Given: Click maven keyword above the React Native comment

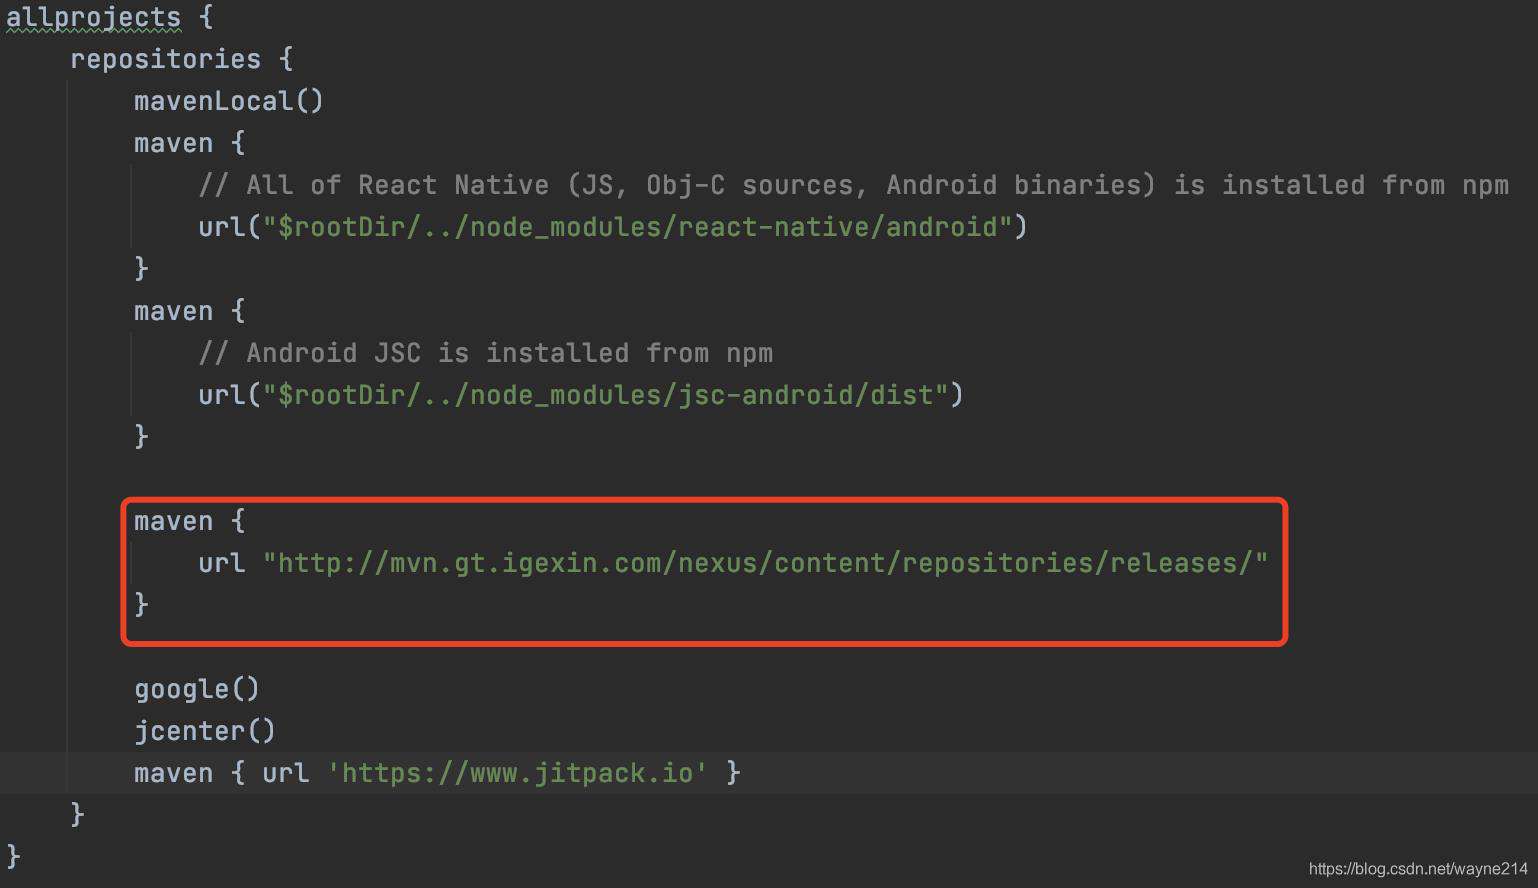Looking at the screenshot, I should (174, 143).
